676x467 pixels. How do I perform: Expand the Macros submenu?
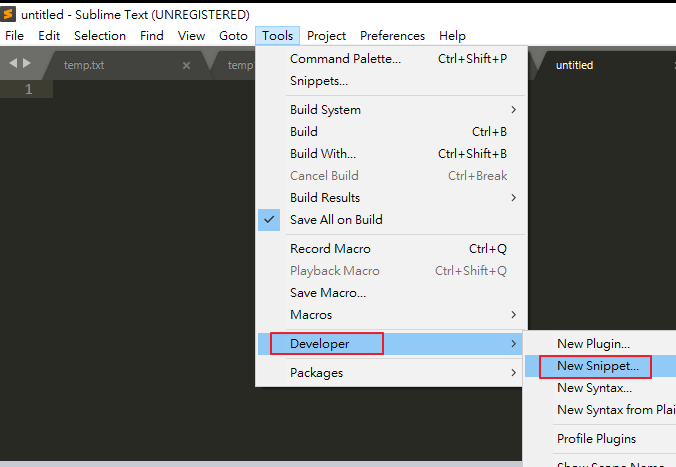click(x=391, y=315)
